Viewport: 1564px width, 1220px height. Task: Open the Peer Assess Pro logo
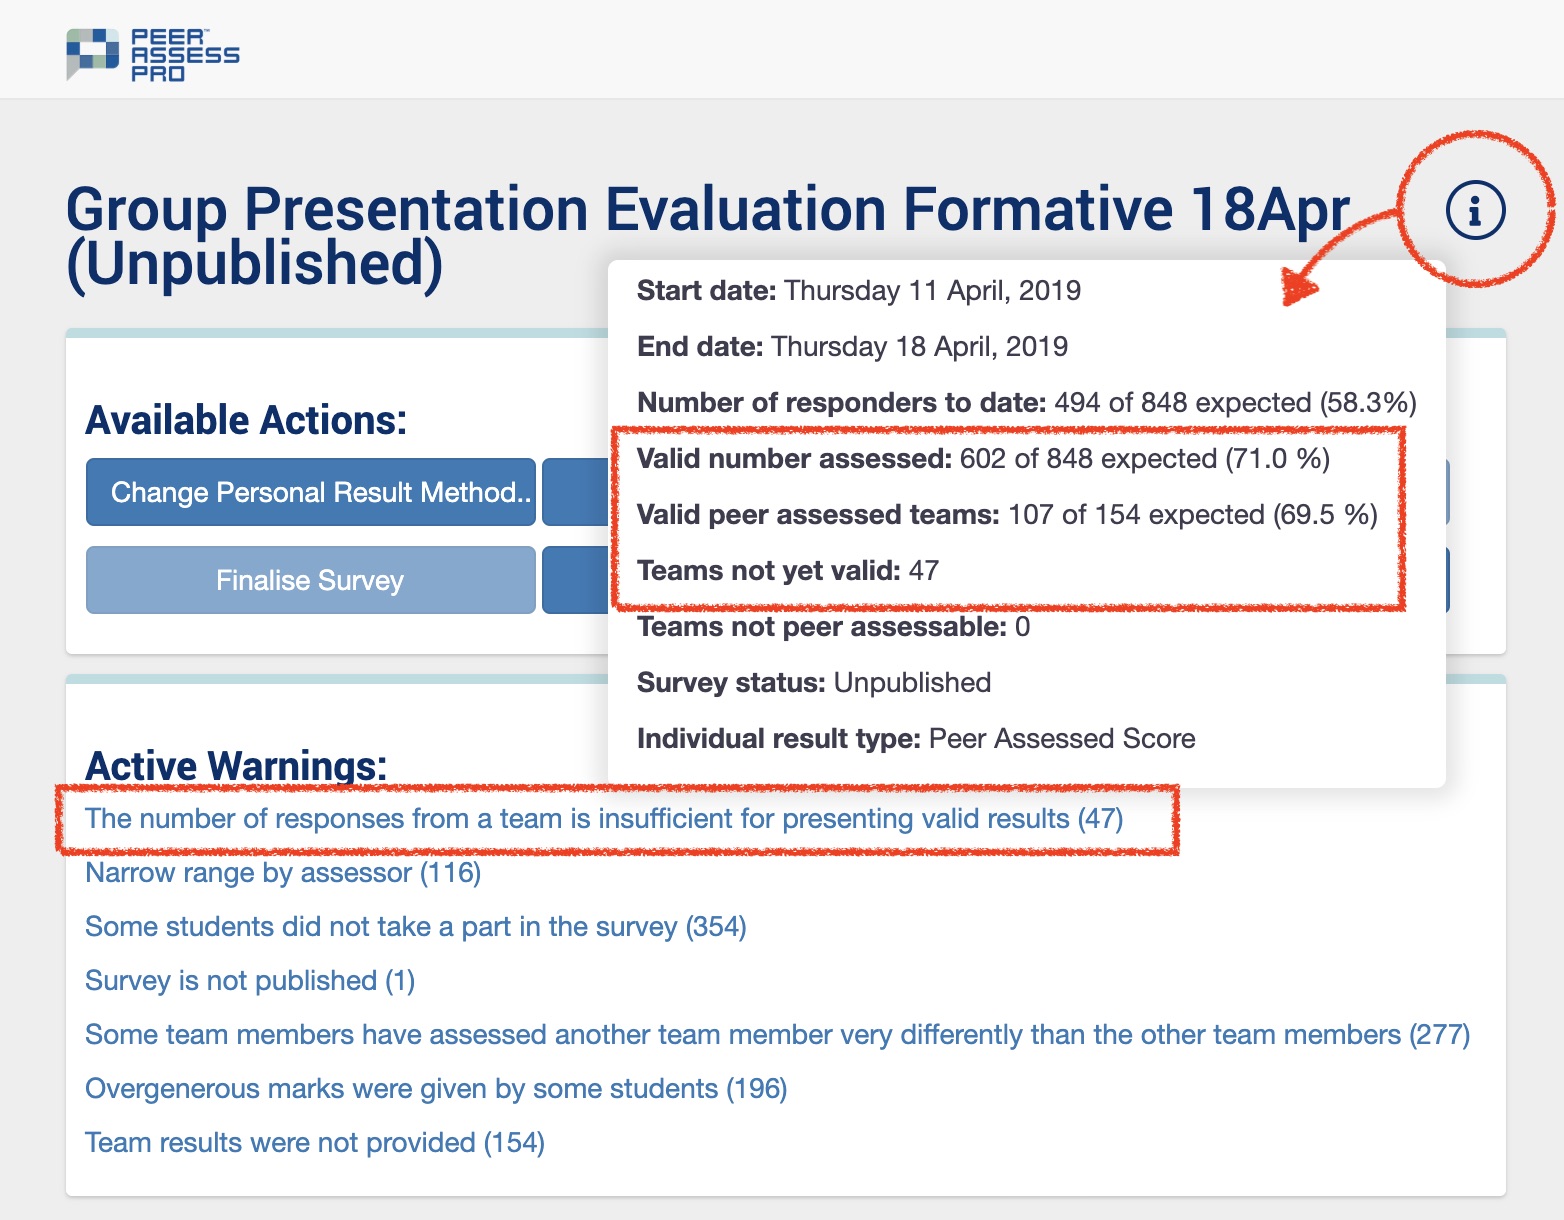(x=153, y=55)
